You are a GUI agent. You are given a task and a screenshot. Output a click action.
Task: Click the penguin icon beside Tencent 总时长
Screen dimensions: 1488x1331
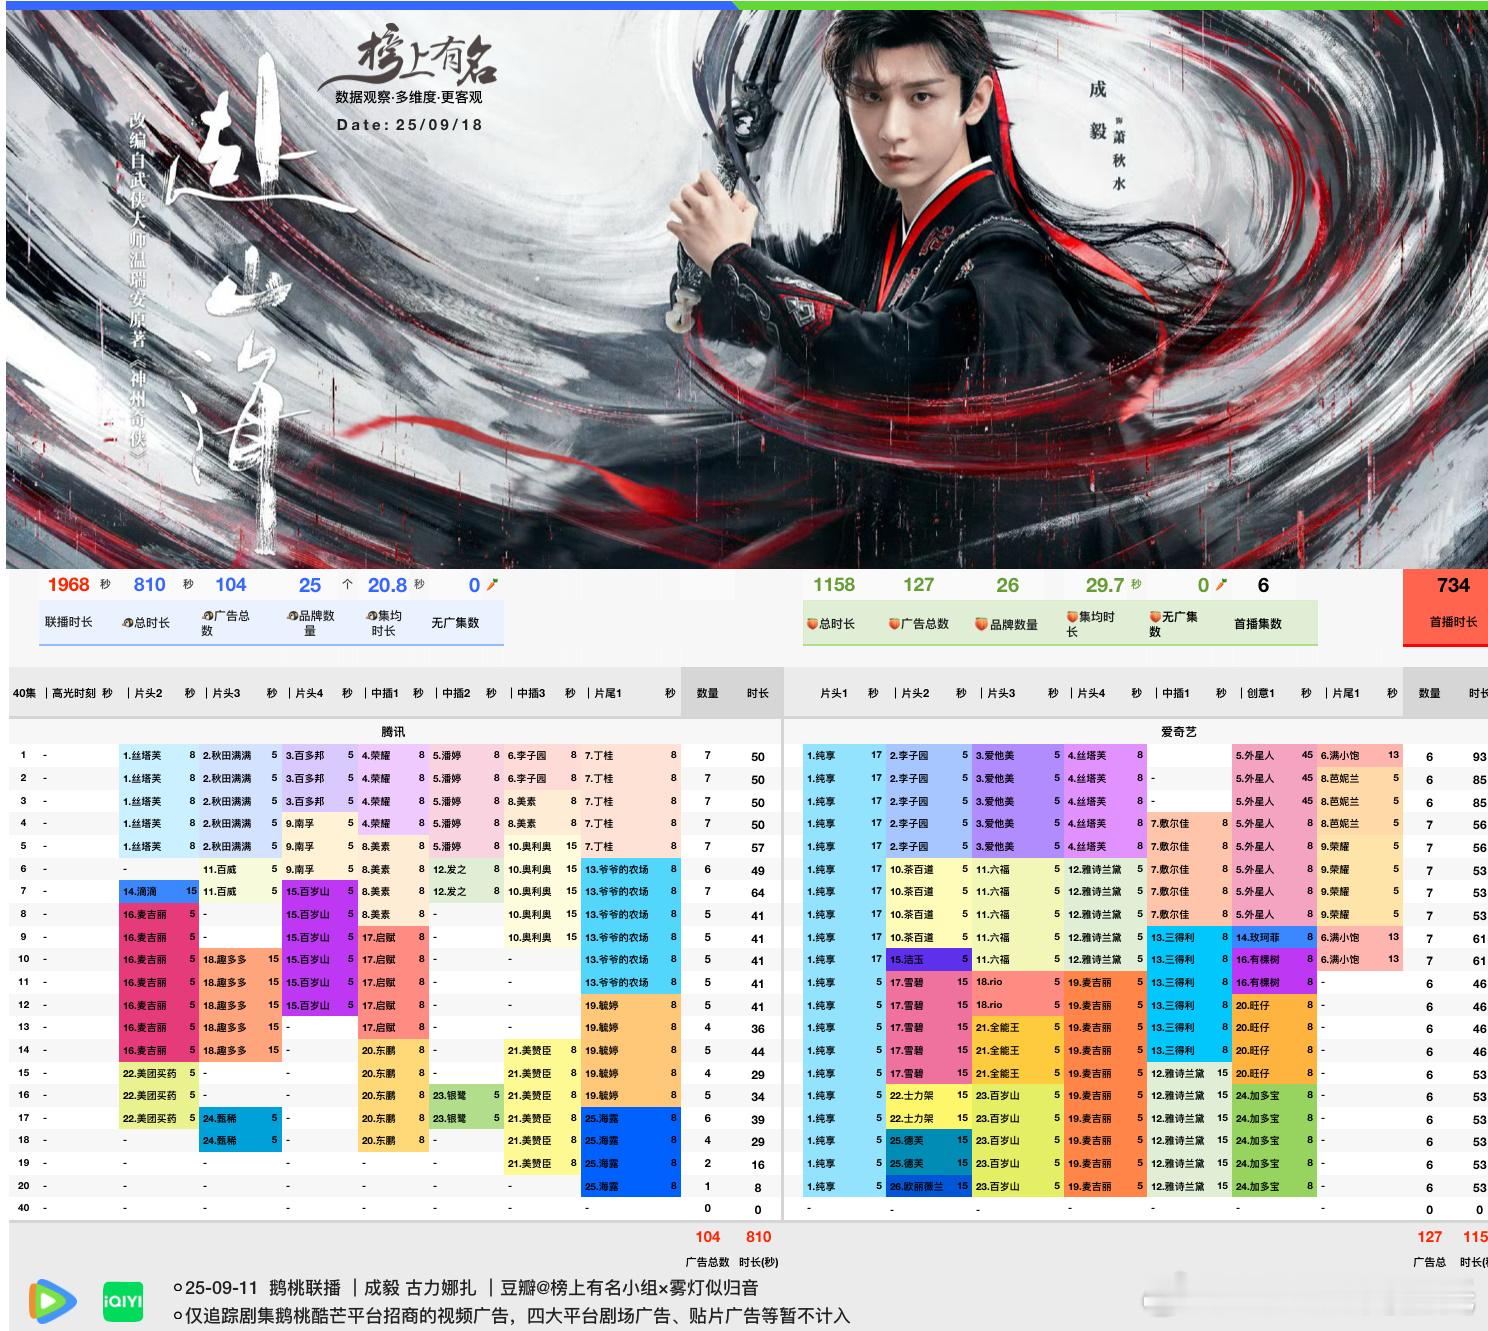tap(127, 623)
